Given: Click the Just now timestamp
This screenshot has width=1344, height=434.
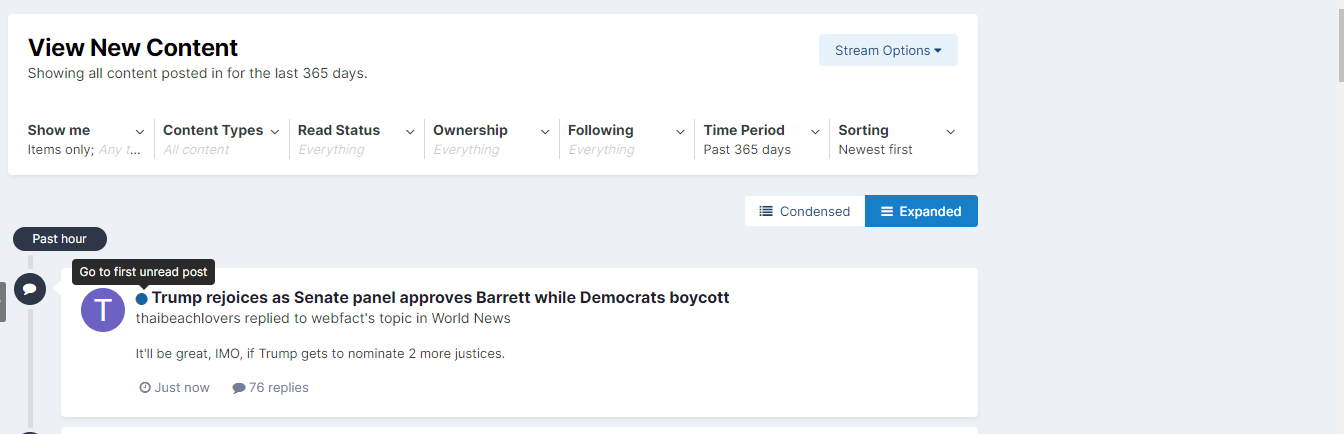Looking at the screenshot, I should [175, 387].
